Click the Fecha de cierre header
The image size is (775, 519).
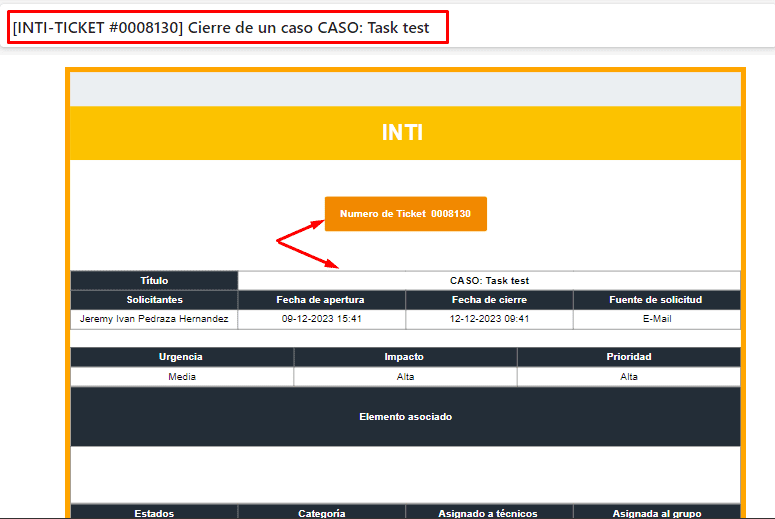(x=489, y=300)
